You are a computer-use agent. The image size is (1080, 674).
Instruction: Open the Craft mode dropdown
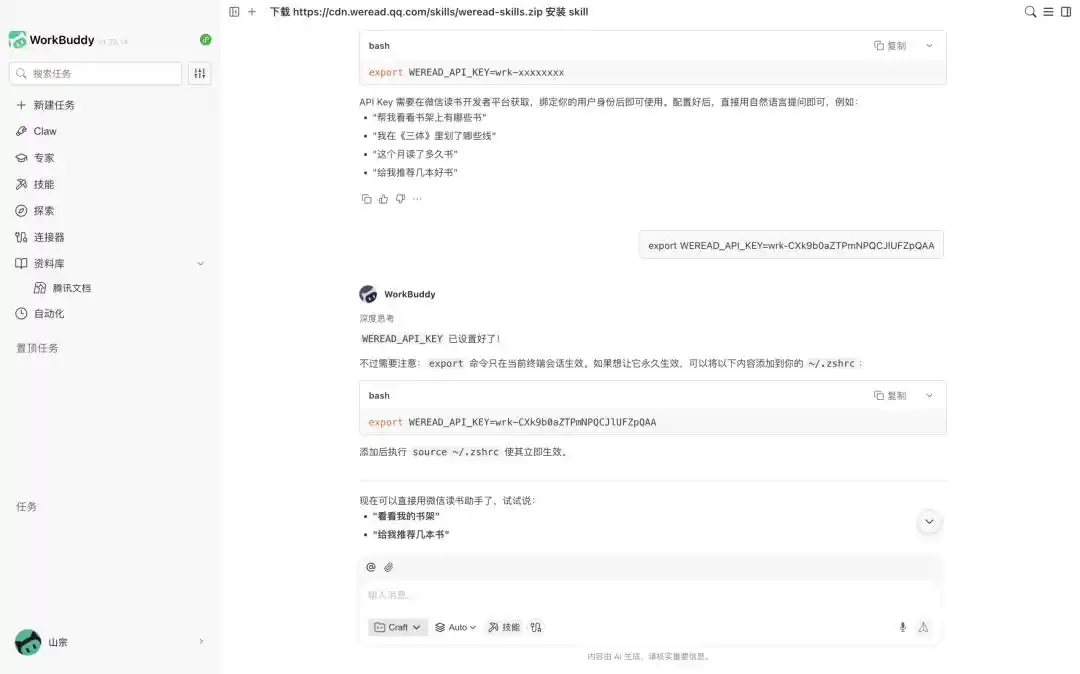397,628
